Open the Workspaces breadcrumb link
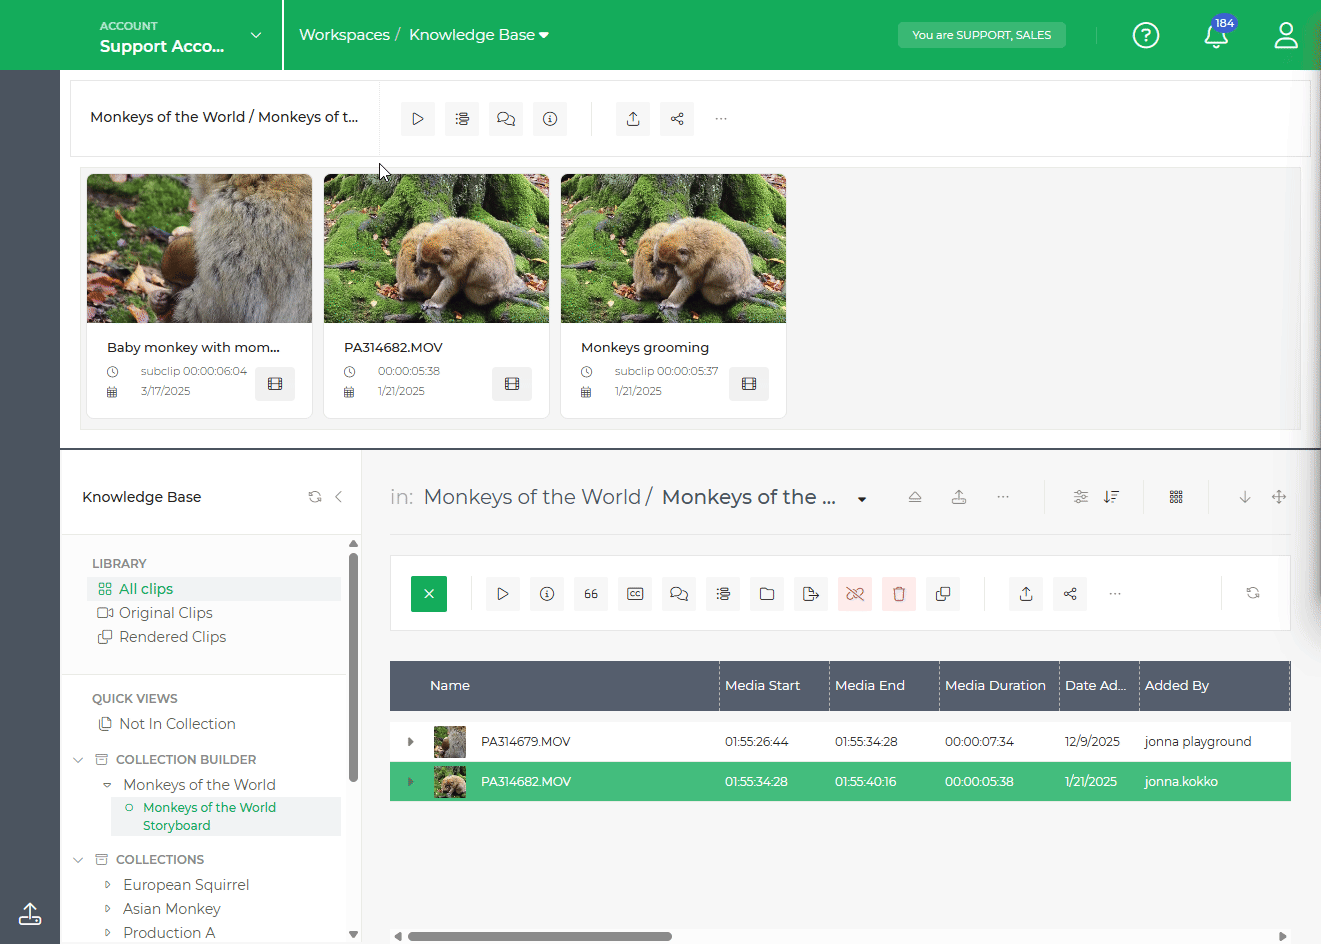Image resolution: width=1321 pixels, height=944 pixels. 344,33
